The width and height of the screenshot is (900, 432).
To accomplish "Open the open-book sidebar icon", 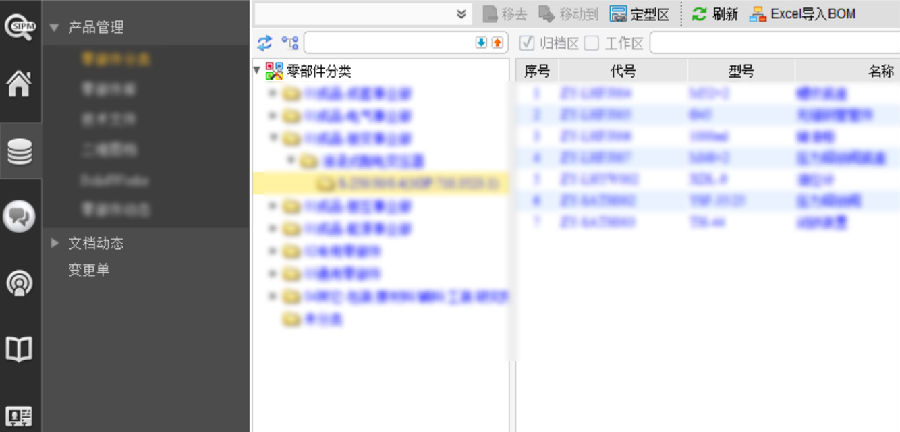I will point(19,349).
